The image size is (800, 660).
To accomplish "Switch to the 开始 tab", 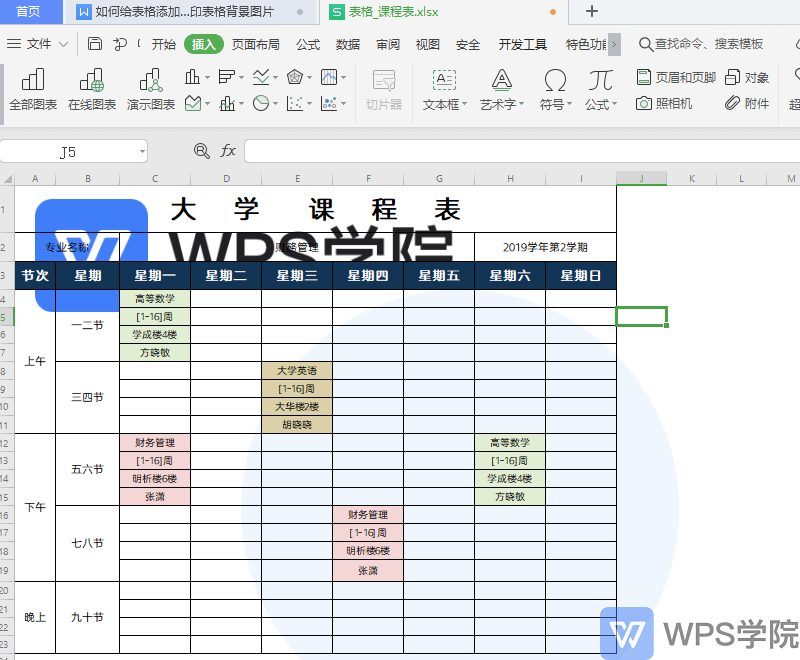I will pyautogui.click(x=163, y=44).
